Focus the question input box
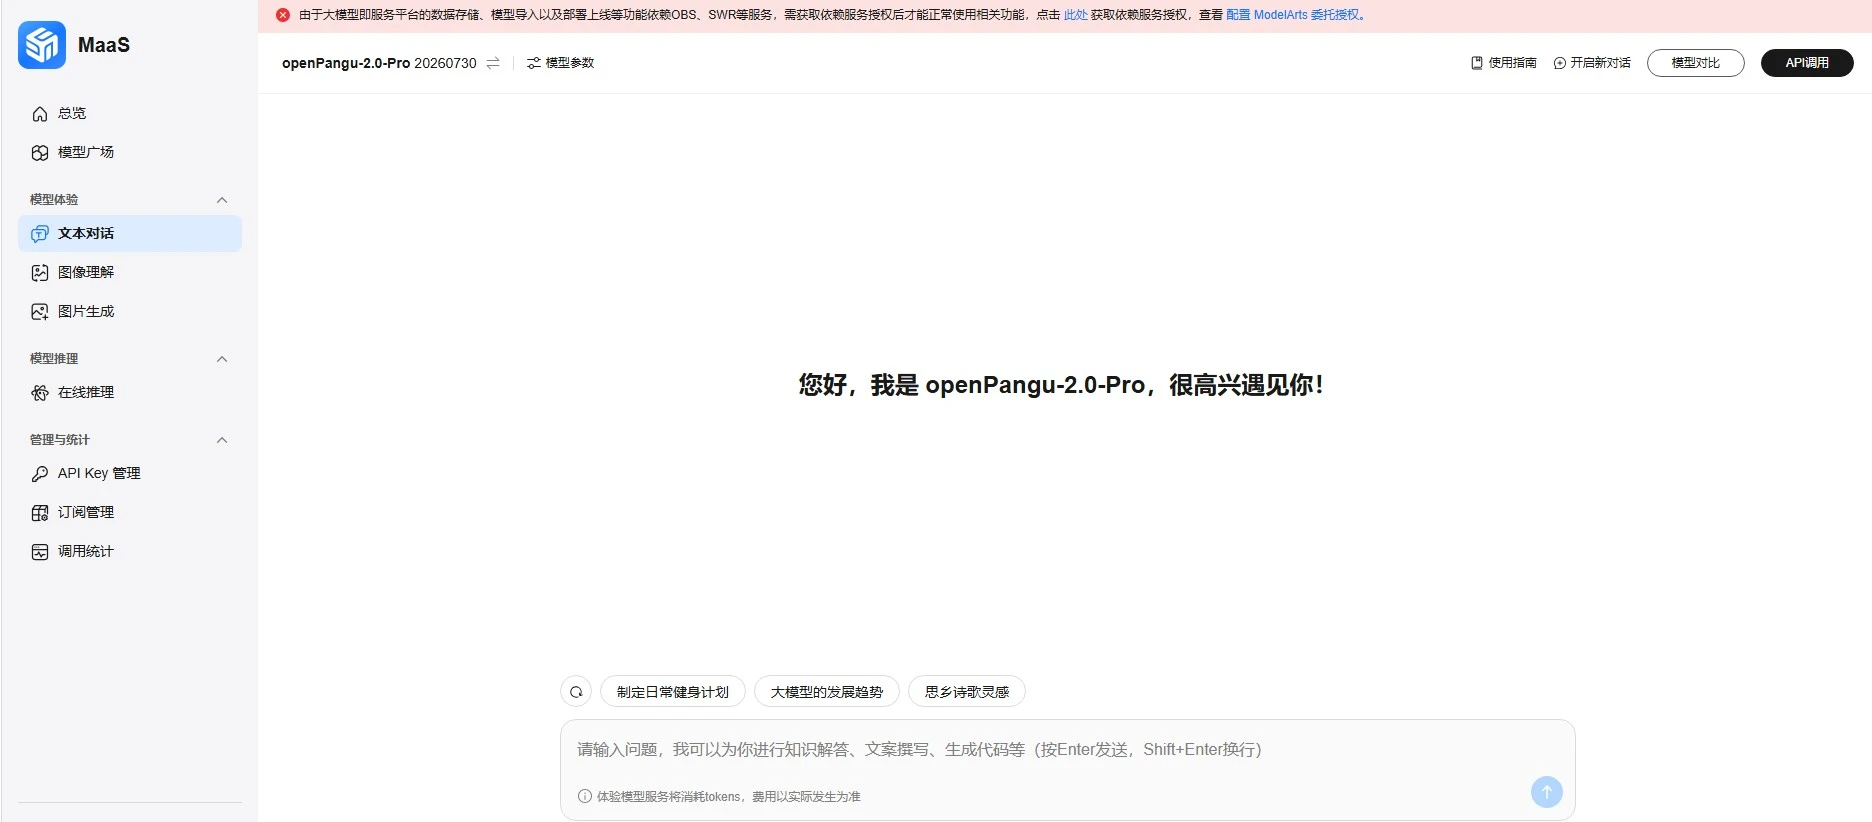 1068,770
